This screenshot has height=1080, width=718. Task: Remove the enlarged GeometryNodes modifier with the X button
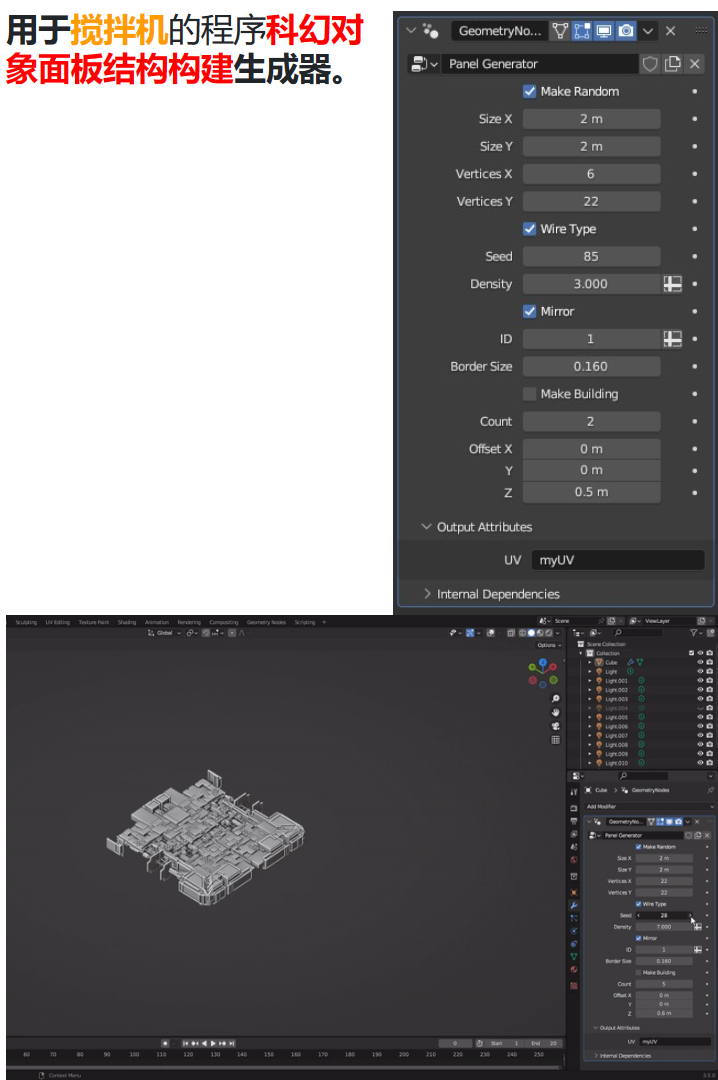[x=670, y=31]
